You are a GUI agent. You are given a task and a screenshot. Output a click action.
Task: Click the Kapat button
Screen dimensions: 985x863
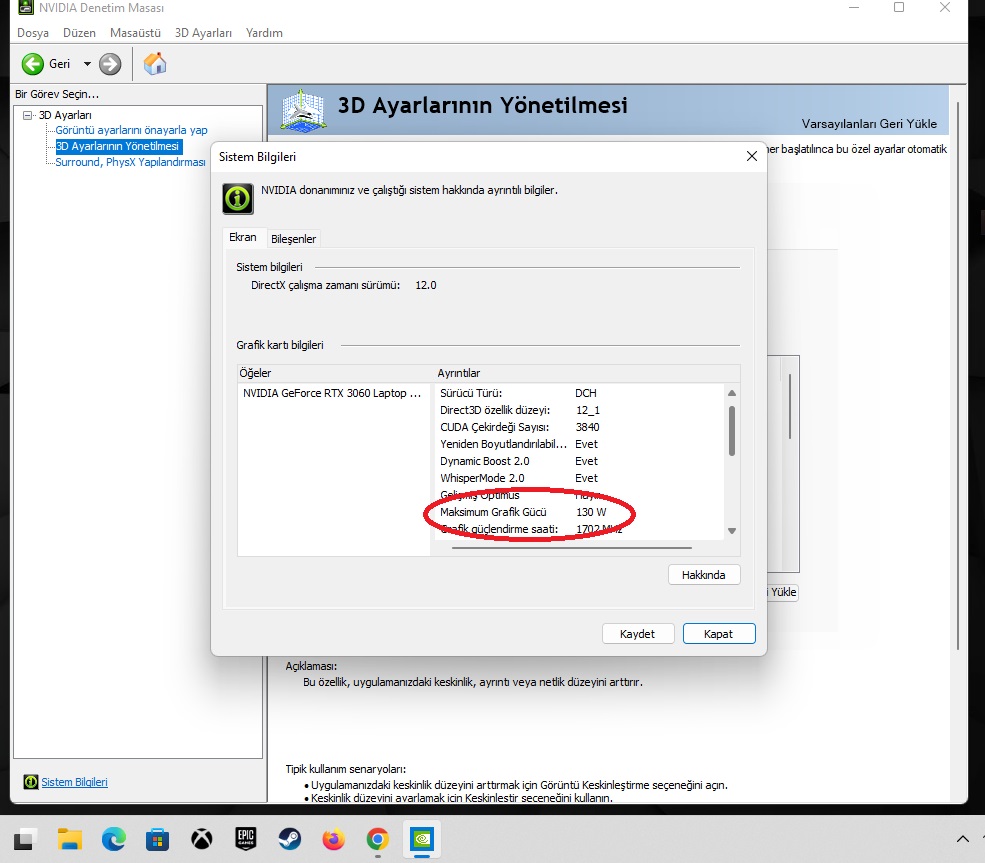point(719,634)
